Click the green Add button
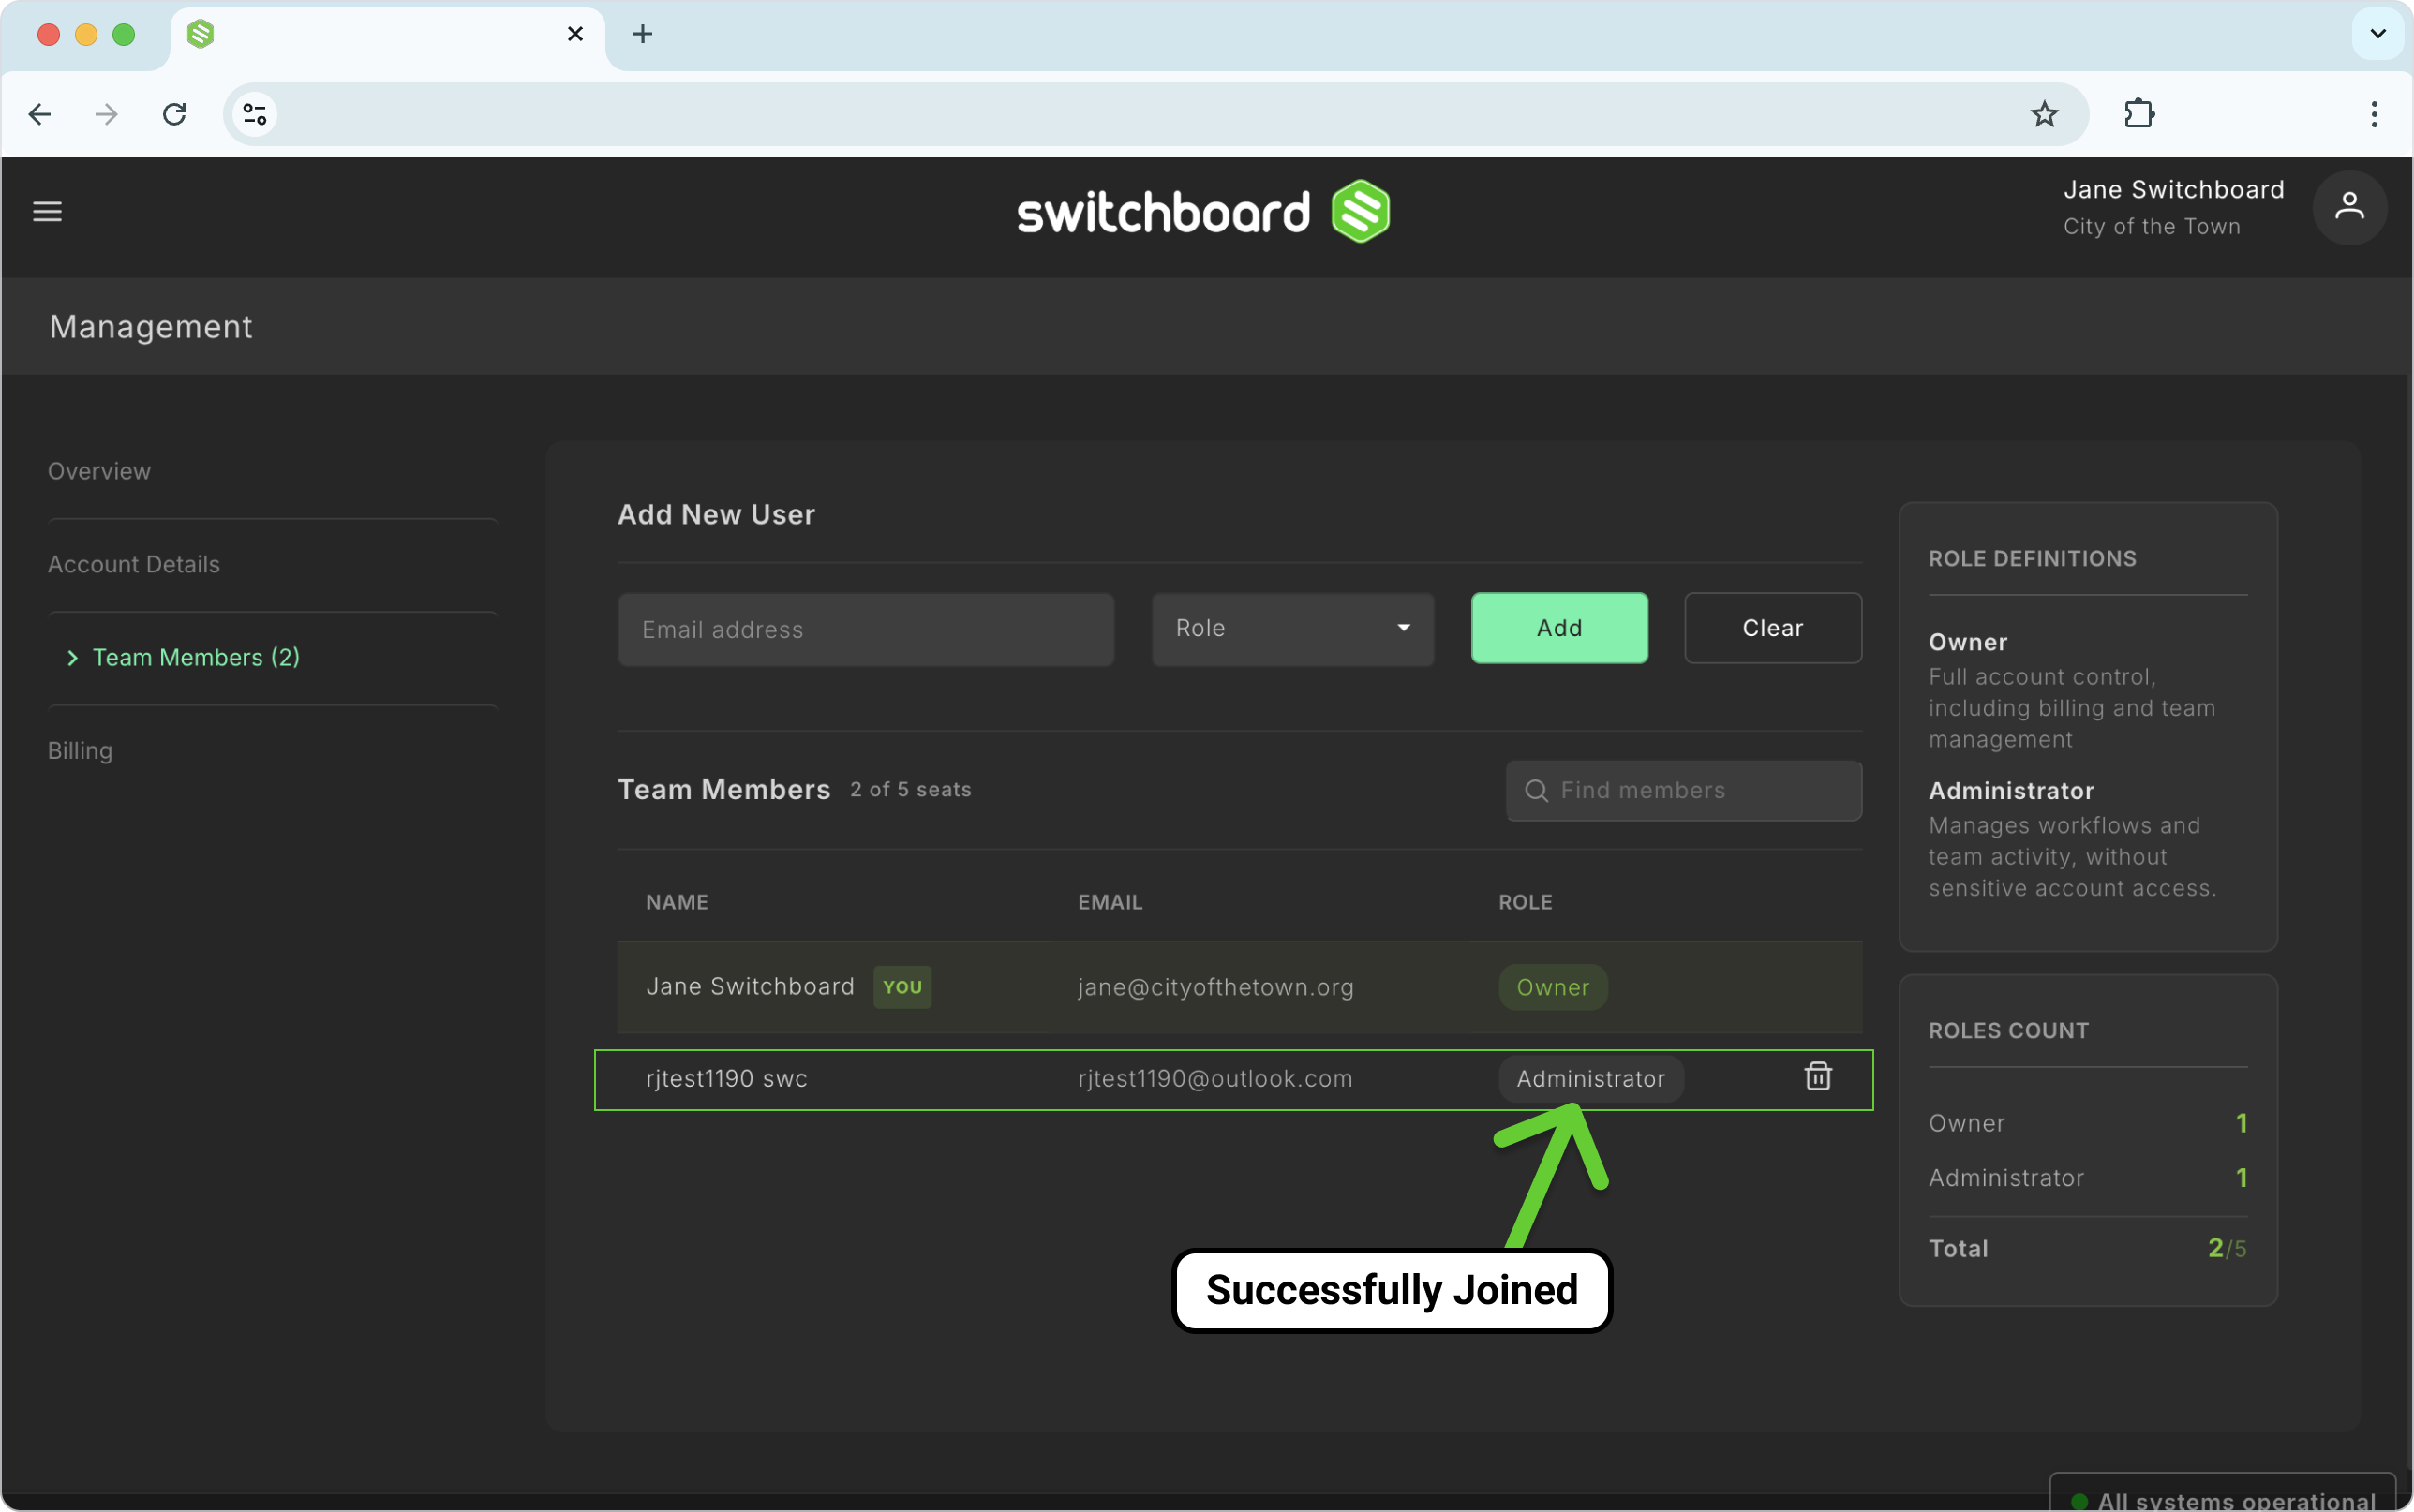This screenshot has height=1512, width=2414. click(x=1559, y=628)
